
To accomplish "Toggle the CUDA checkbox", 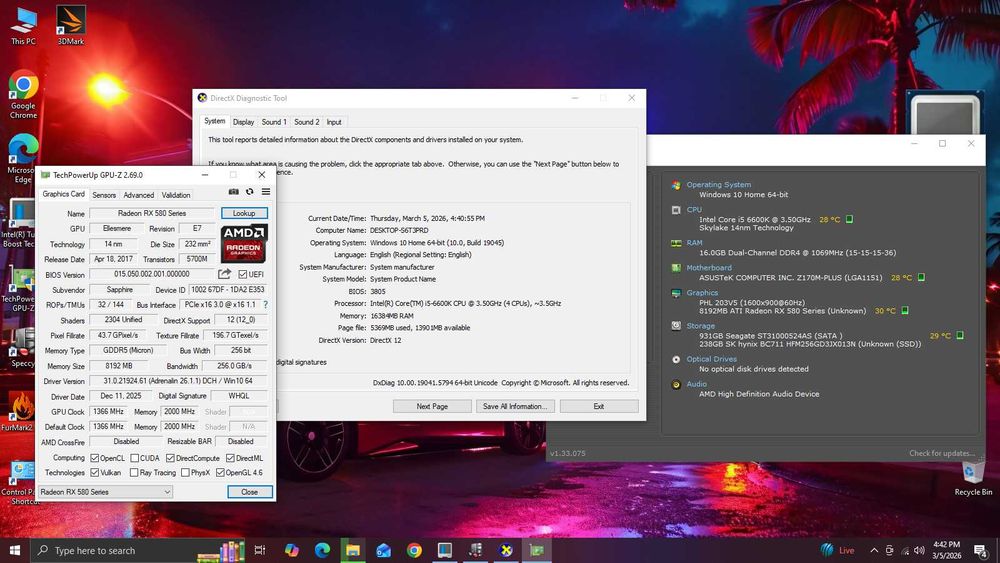I will (135, 458).
